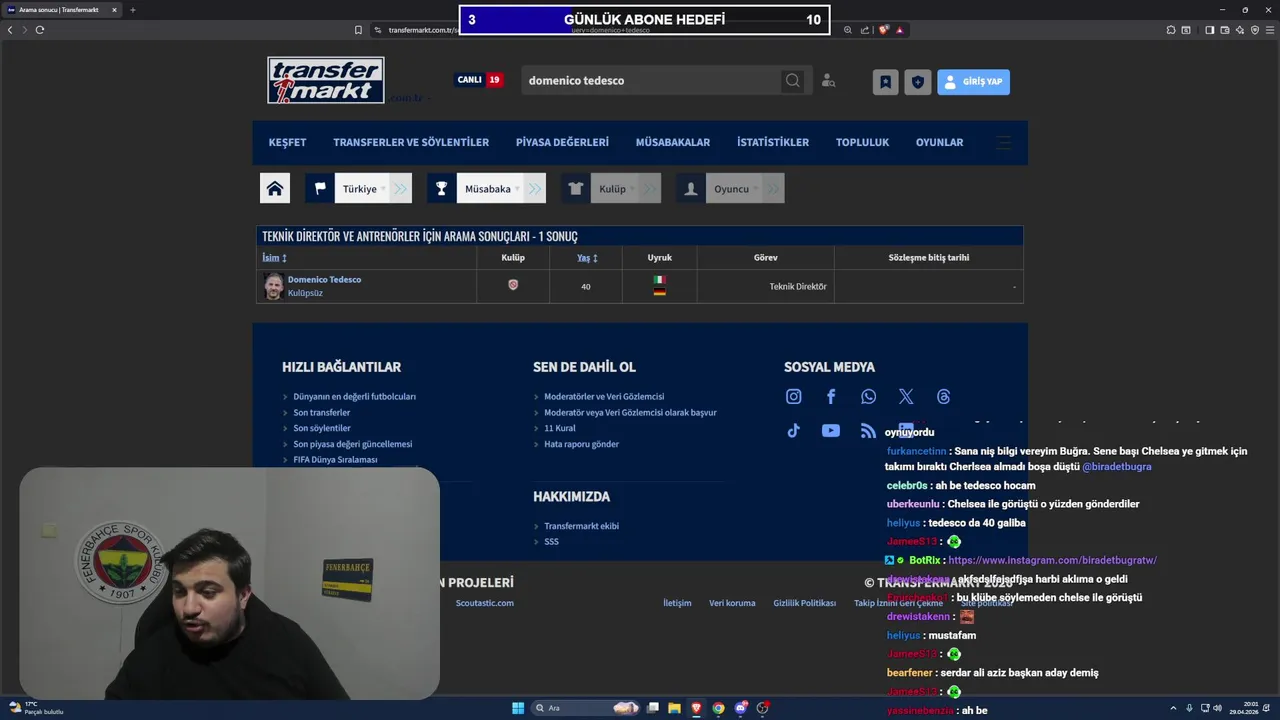Open TRANSFERLER VE SÖYLENTİLER menu
1280x720 pixels.
click(x=411, y=142)
